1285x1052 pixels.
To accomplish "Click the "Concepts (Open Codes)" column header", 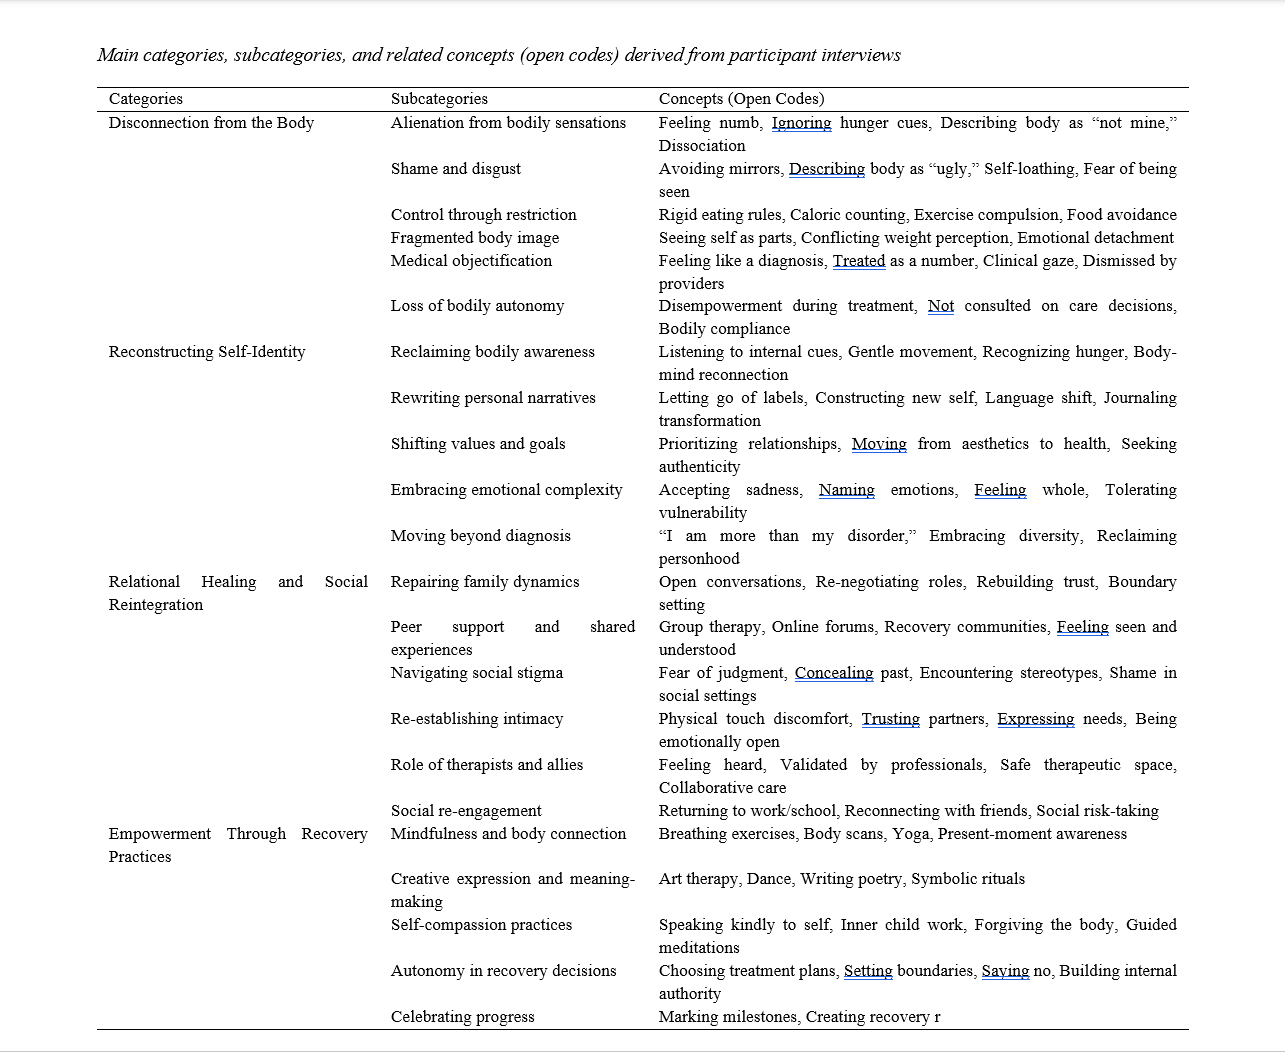I will click(x=741, y=99).
